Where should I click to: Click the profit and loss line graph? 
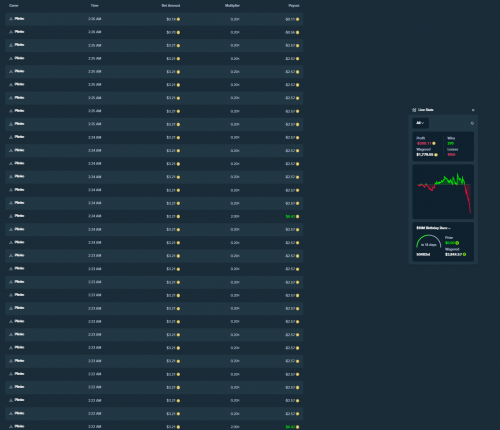click(x=443, y=191)
